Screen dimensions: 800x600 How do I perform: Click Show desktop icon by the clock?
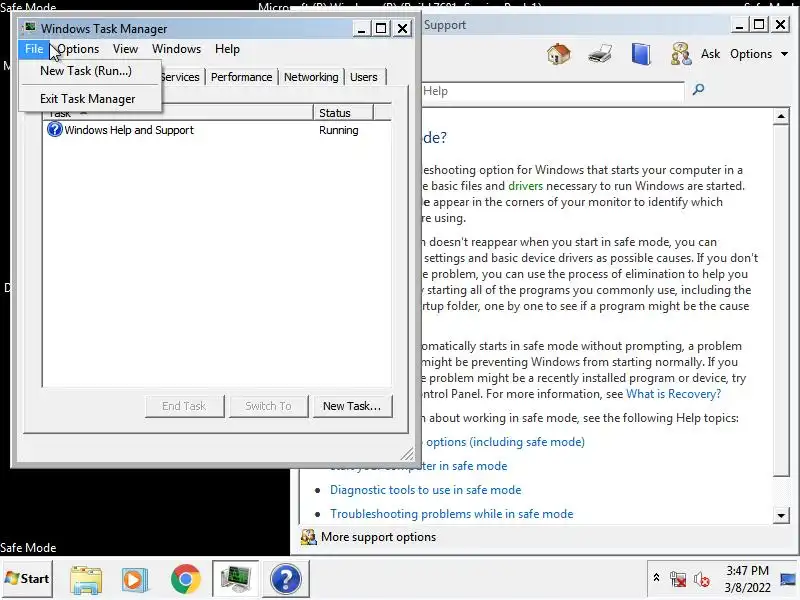[789, 579]
